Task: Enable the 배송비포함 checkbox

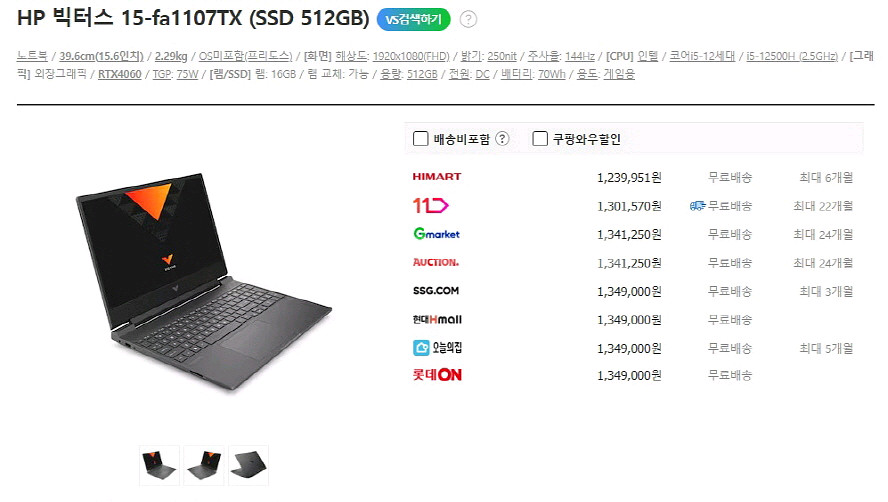Action: point(420,139)
